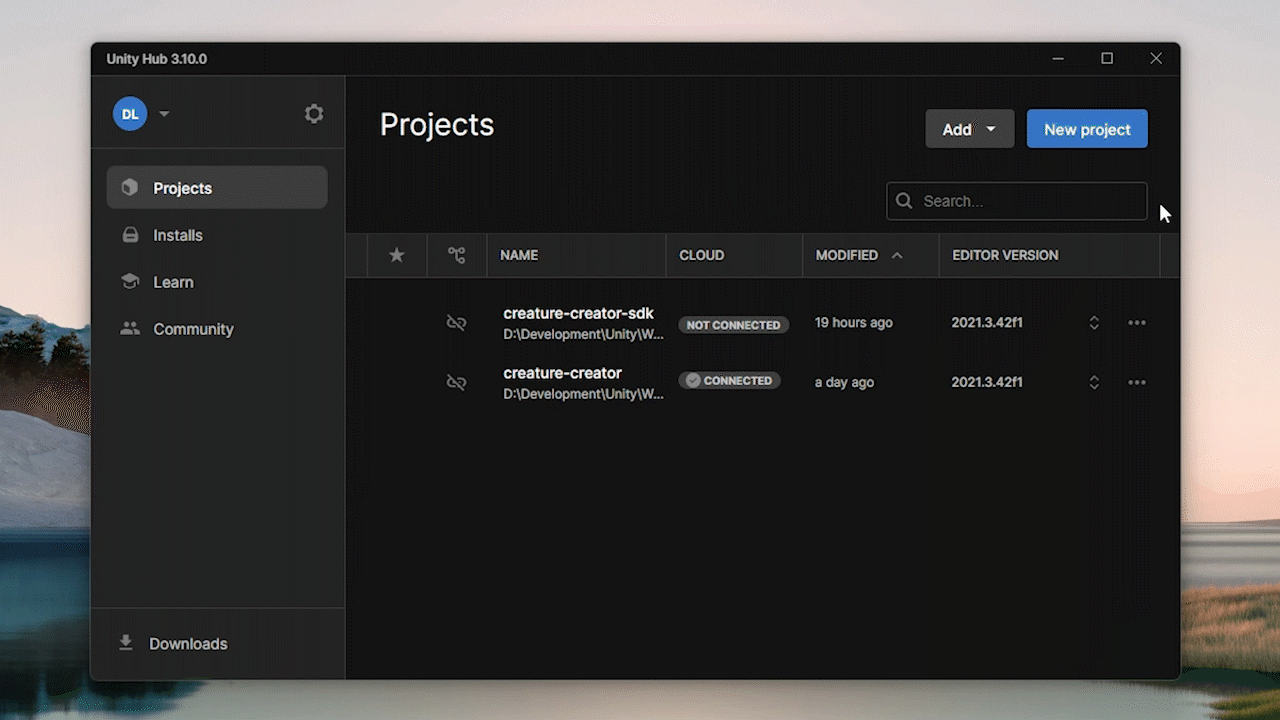
Task: Click the Installs lock icon in sidebar
Action: pyautogui.click(x=130, y=235)
